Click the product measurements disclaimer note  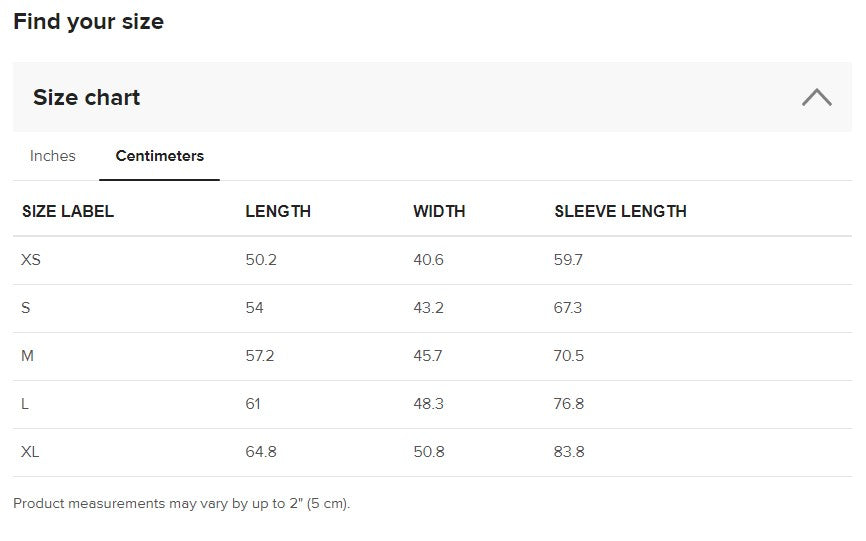point(182,504)
